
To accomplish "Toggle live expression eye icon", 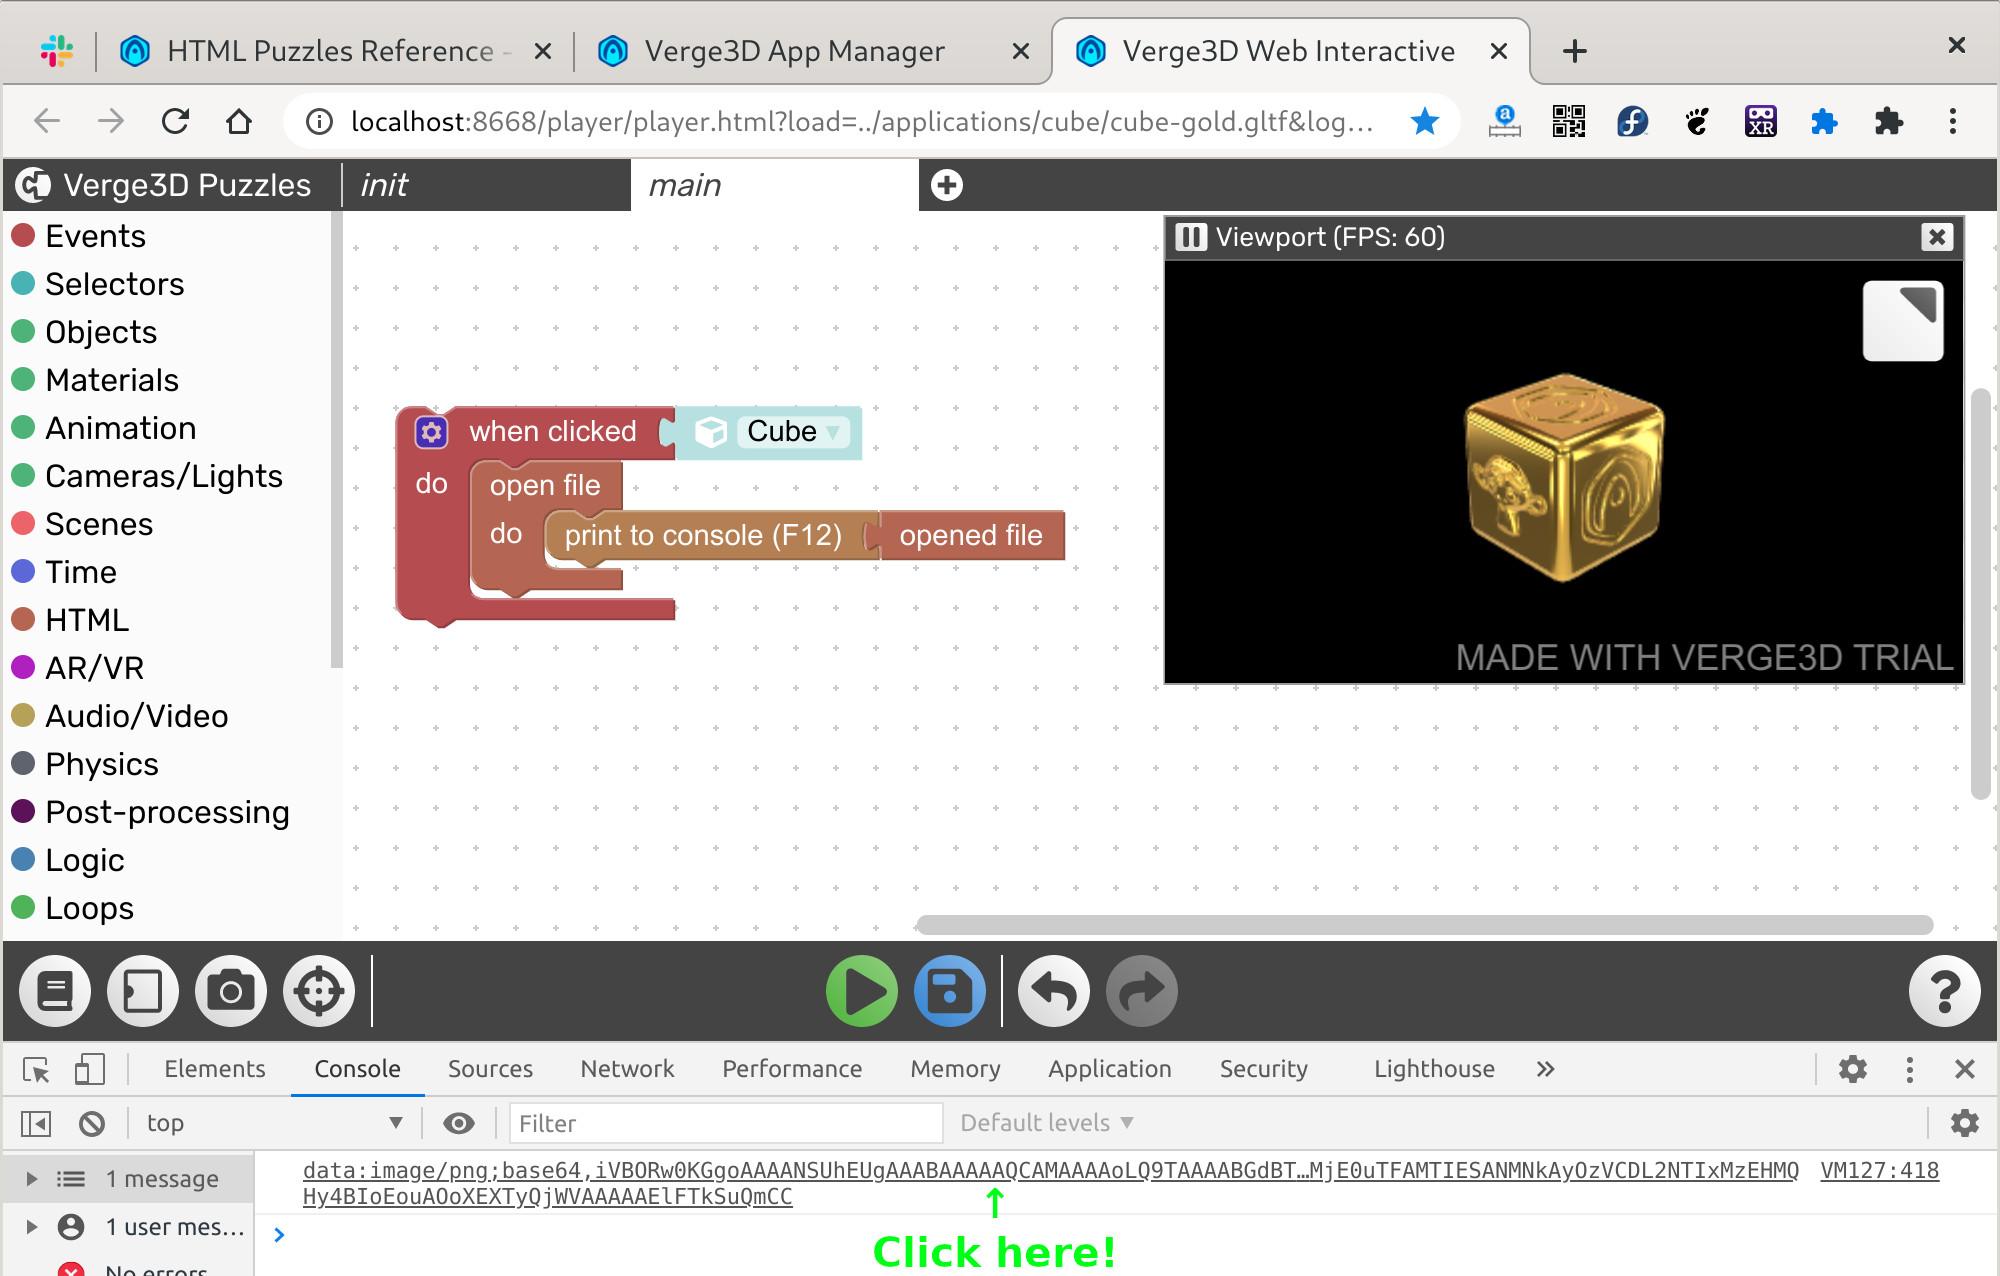I will pyautogui.click(x=459, y=1123).
